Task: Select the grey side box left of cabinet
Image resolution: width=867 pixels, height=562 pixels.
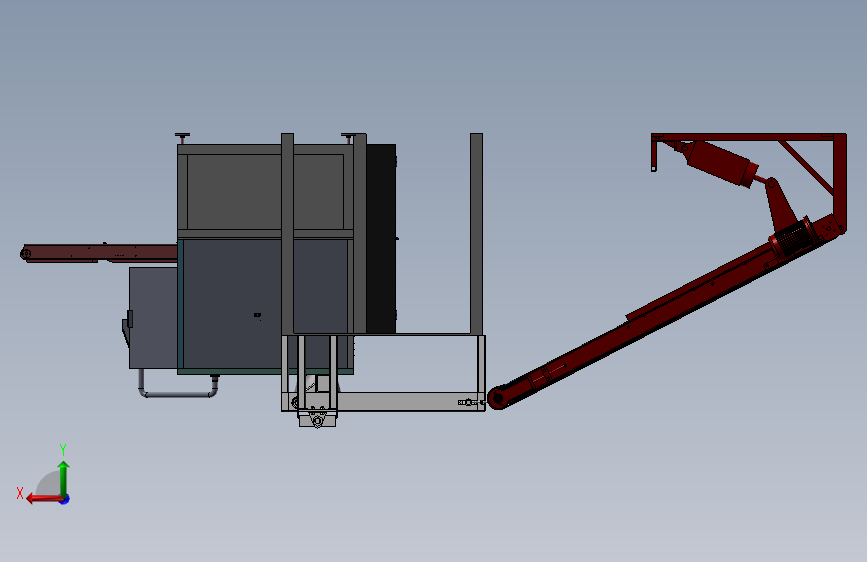Action: (x=153, y=318)
